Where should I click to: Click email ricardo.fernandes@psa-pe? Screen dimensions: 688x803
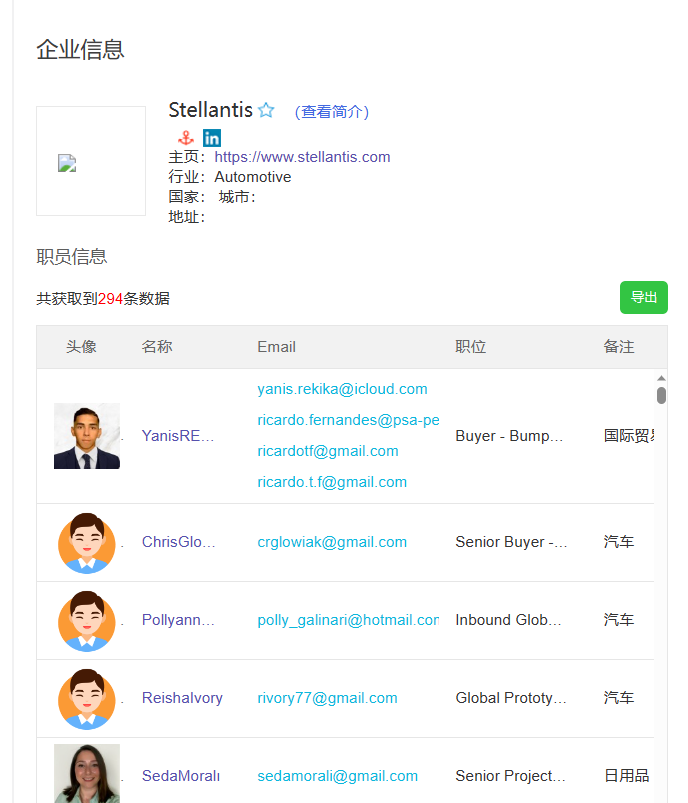[348, 420]
